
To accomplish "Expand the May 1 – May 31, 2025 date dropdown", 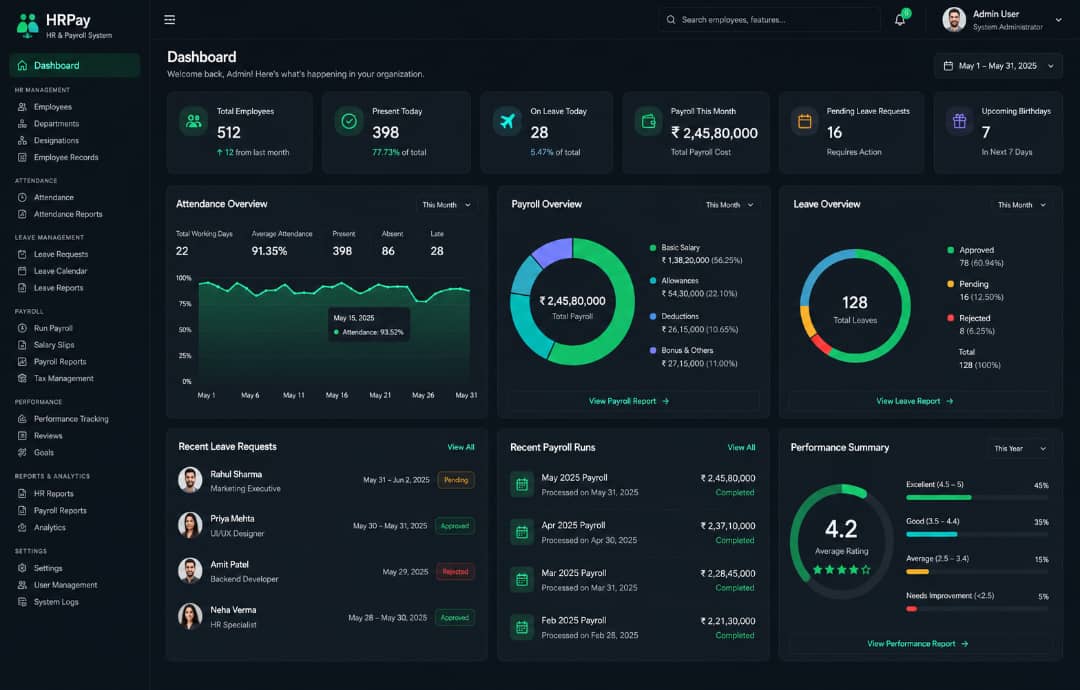I will coord(998,66).
